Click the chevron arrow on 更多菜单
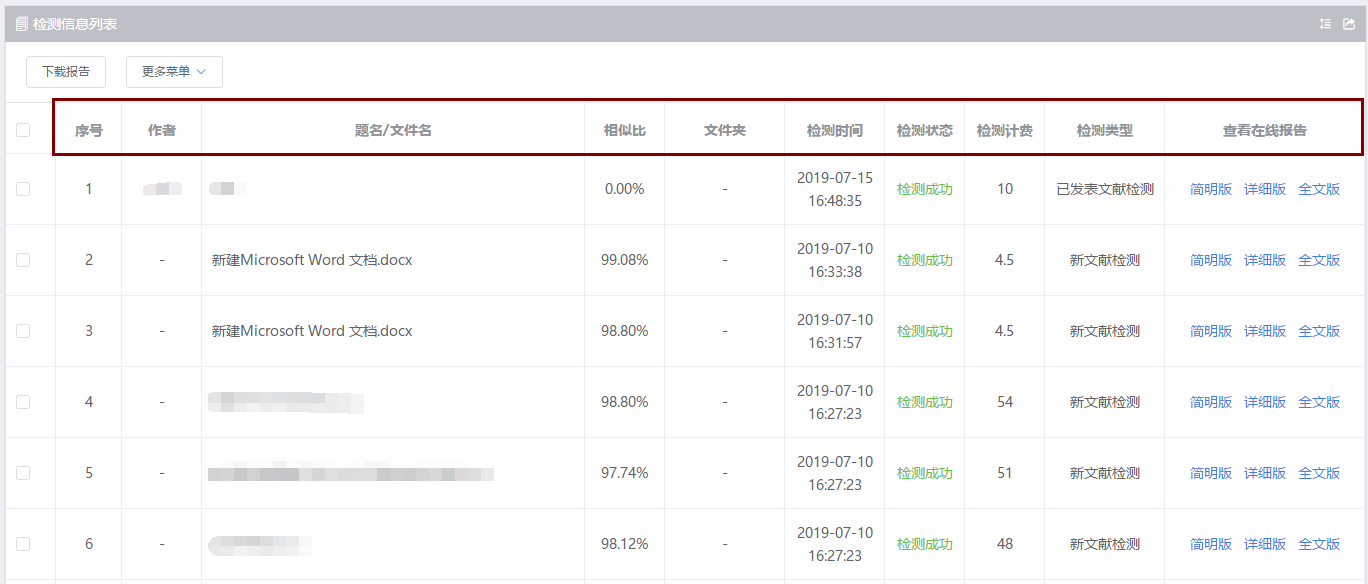This screenshot has height=584, width=1368. click(201, 72)
